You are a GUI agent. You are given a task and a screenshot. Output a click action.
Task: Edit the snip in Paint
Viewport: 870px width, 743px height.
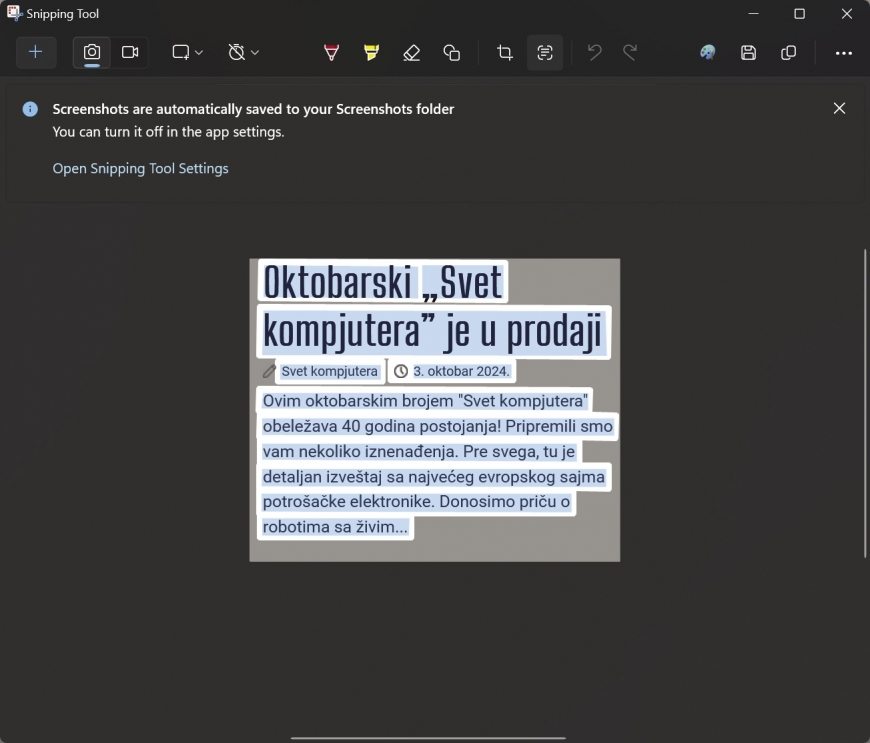(707, 53)
